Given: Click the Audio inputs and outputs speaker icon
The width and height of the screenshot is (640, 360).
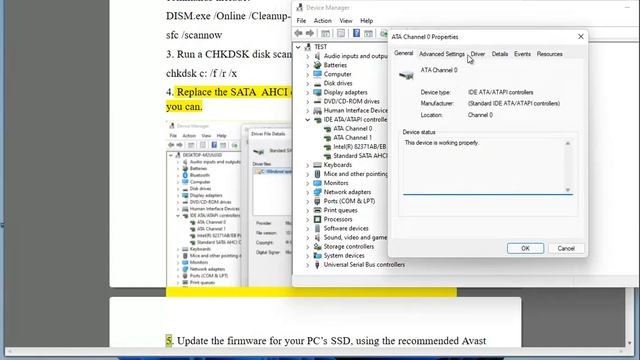Looking at the screenshot, I should pos(317,56).
